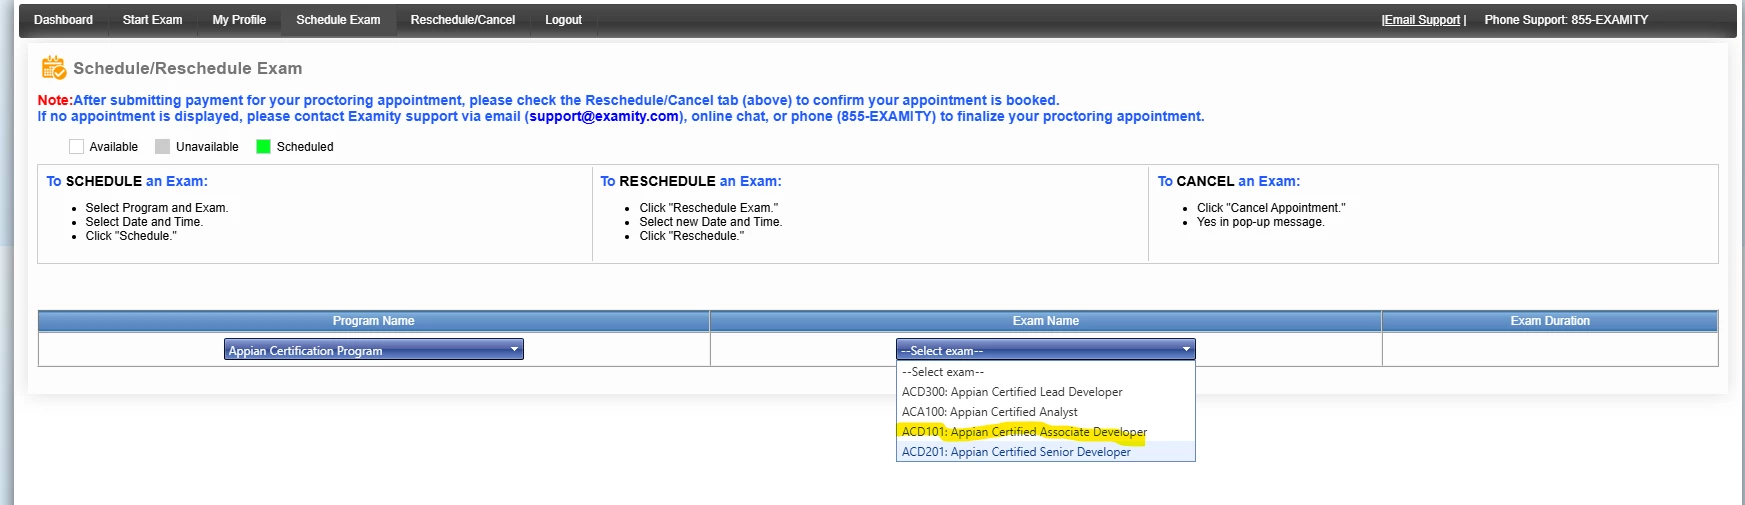Click the 'Click "Cancel Appointment."' instruction
This screenshot has height=505, width=1745.
point(1271,208)
